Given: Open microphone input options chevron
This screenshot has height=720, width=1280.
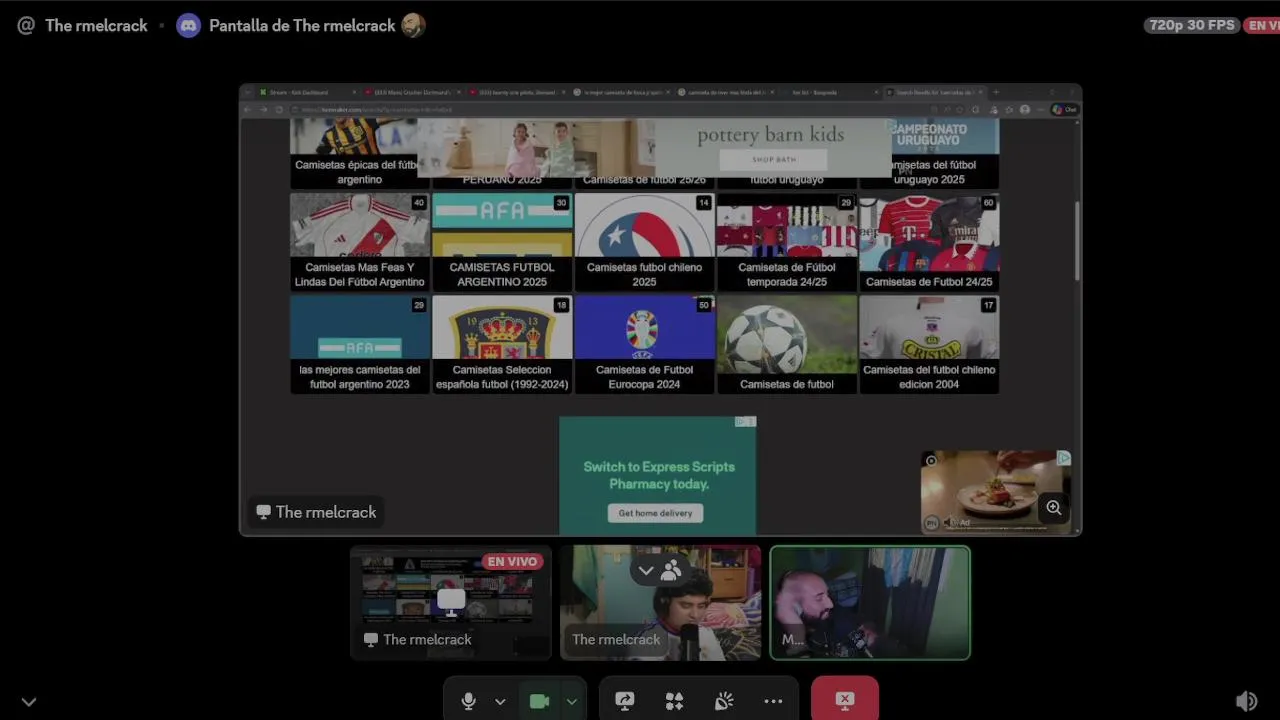Looking at the screenshot, I should point(500,702).
